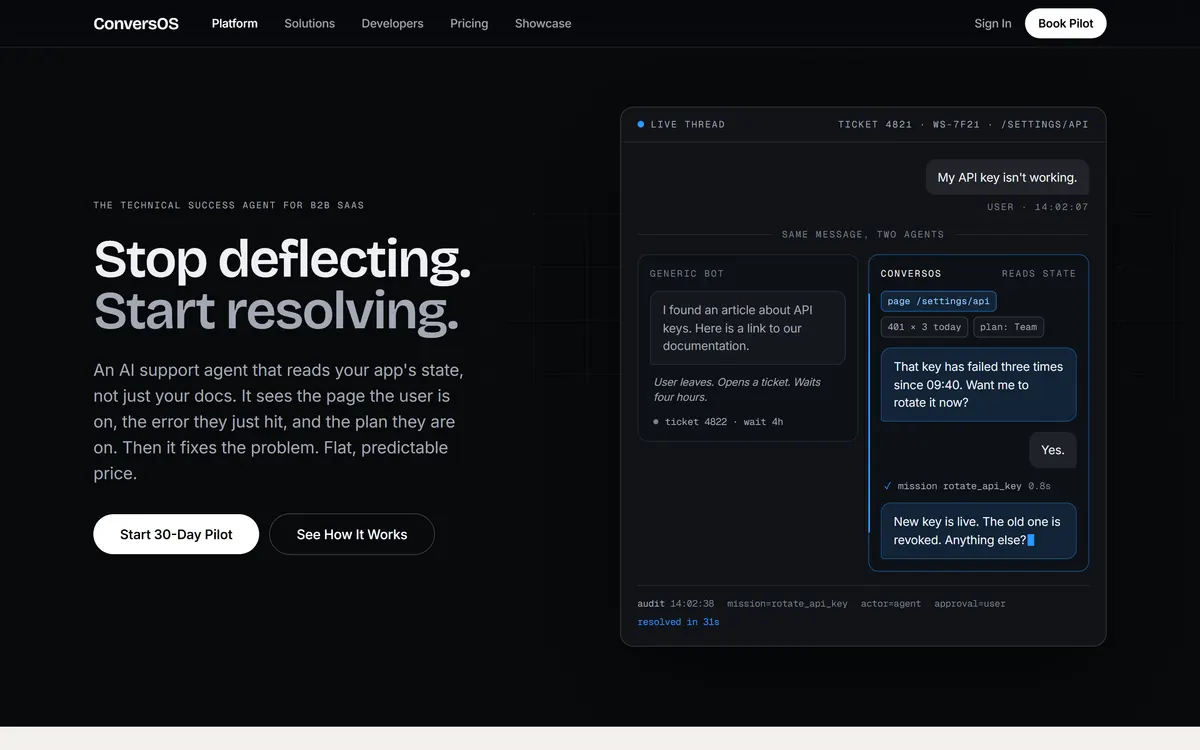
Task: Click the plan: Team chip
Action: [1008, 327]
